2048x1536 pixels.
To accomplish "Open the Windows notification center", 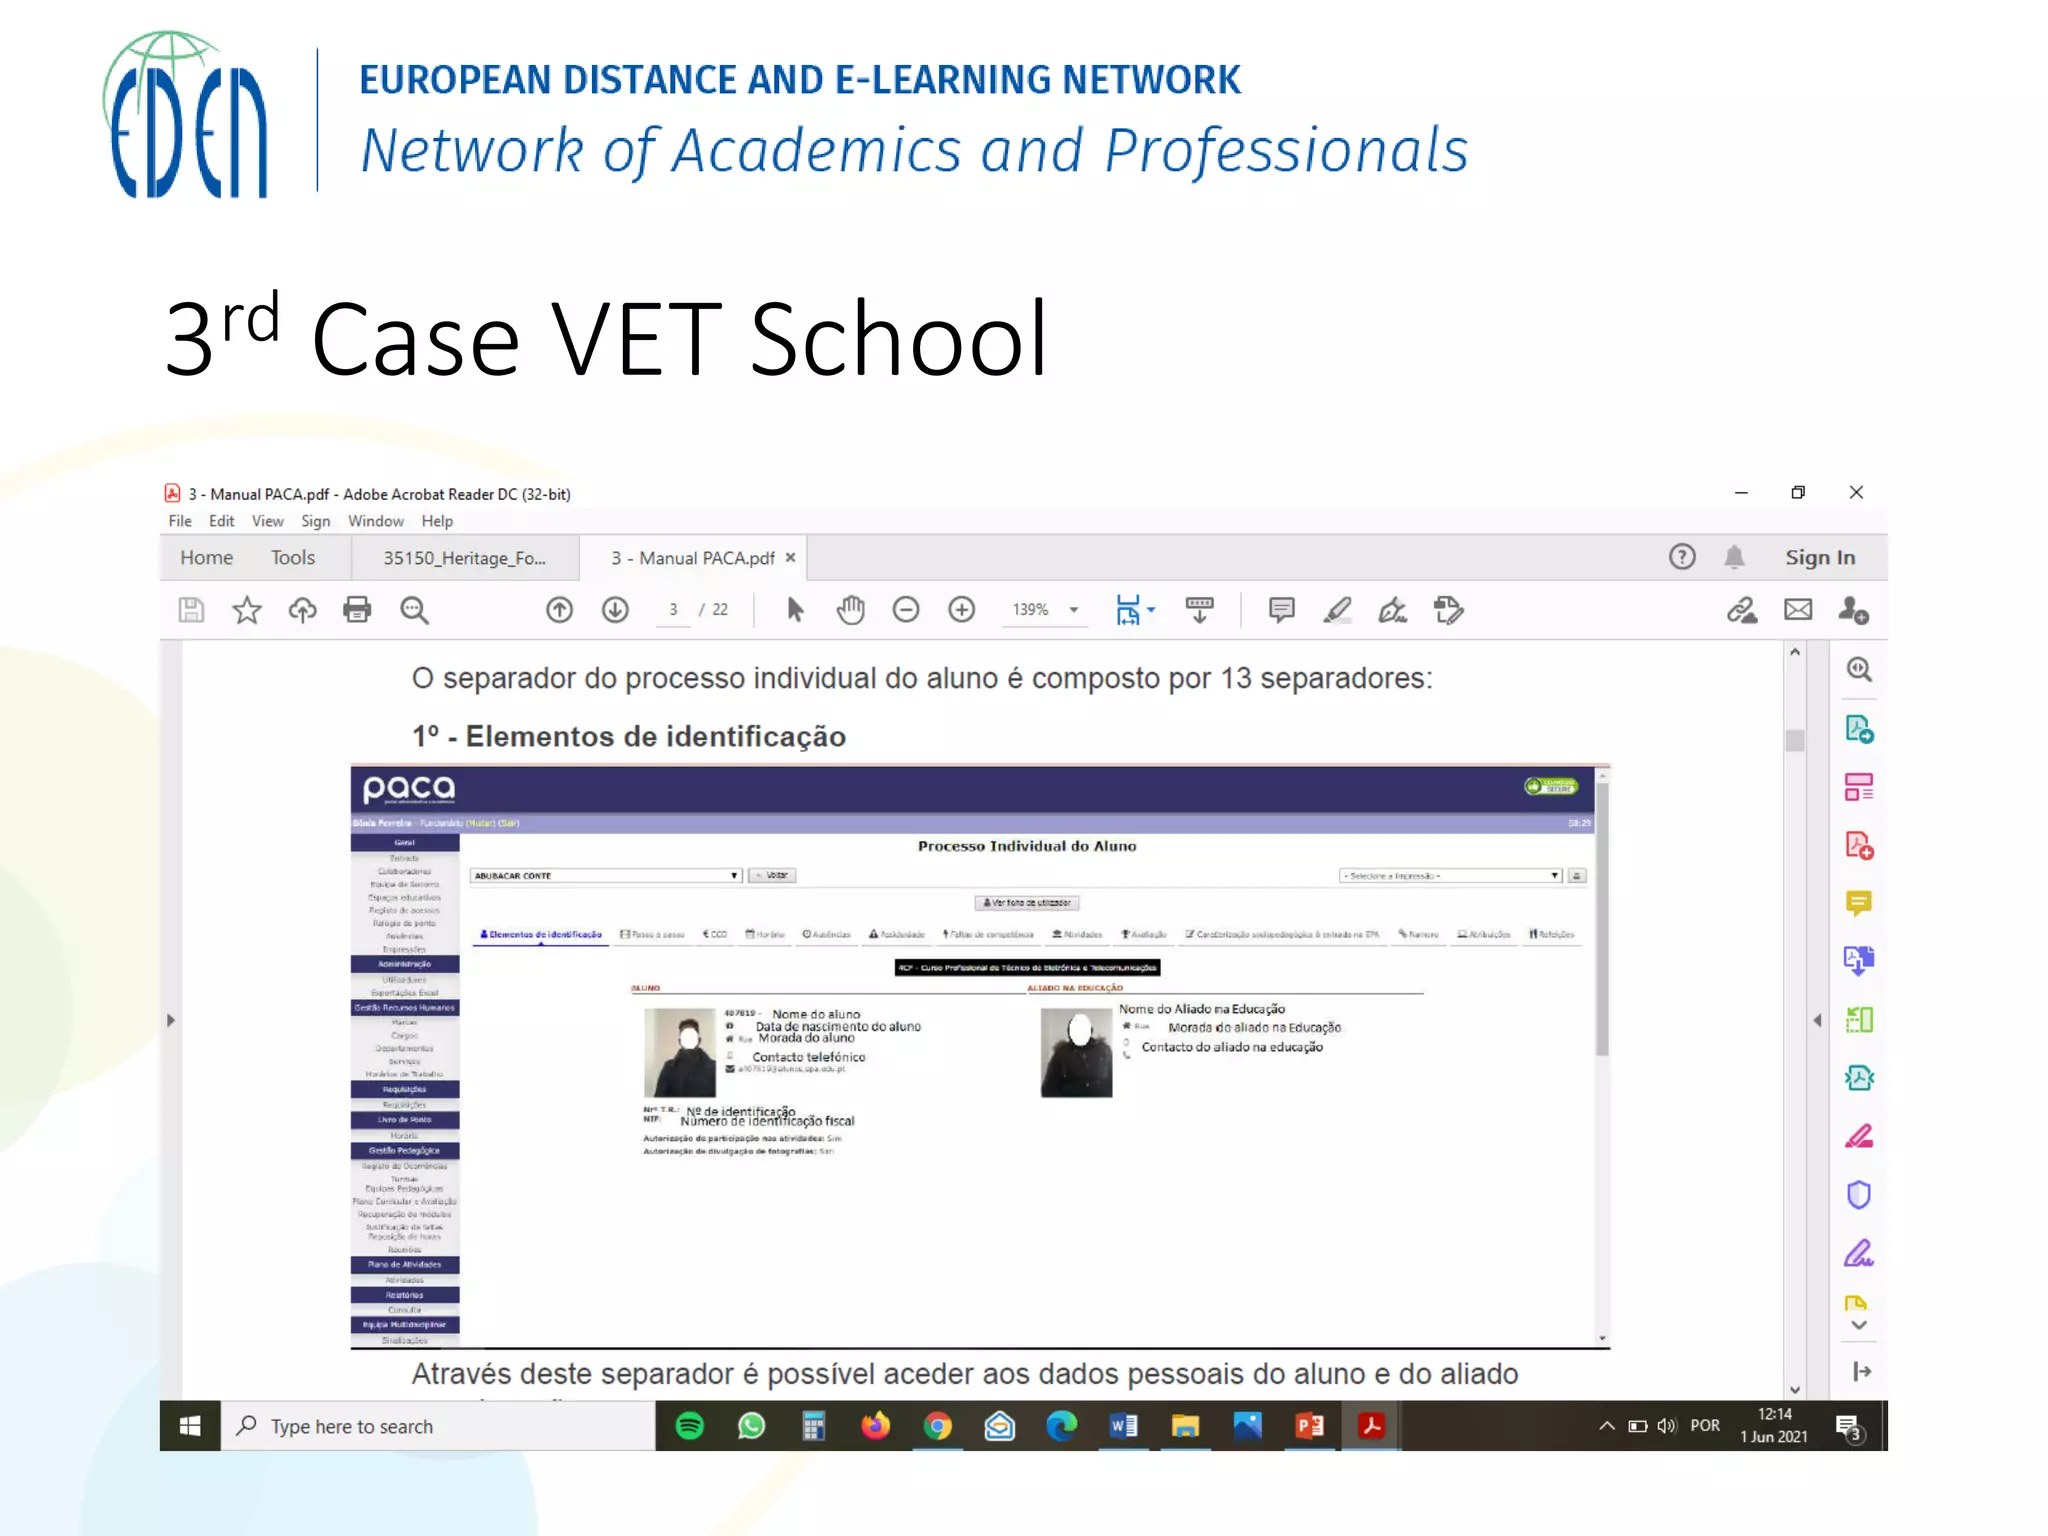I will (x=1849, y=1427).
